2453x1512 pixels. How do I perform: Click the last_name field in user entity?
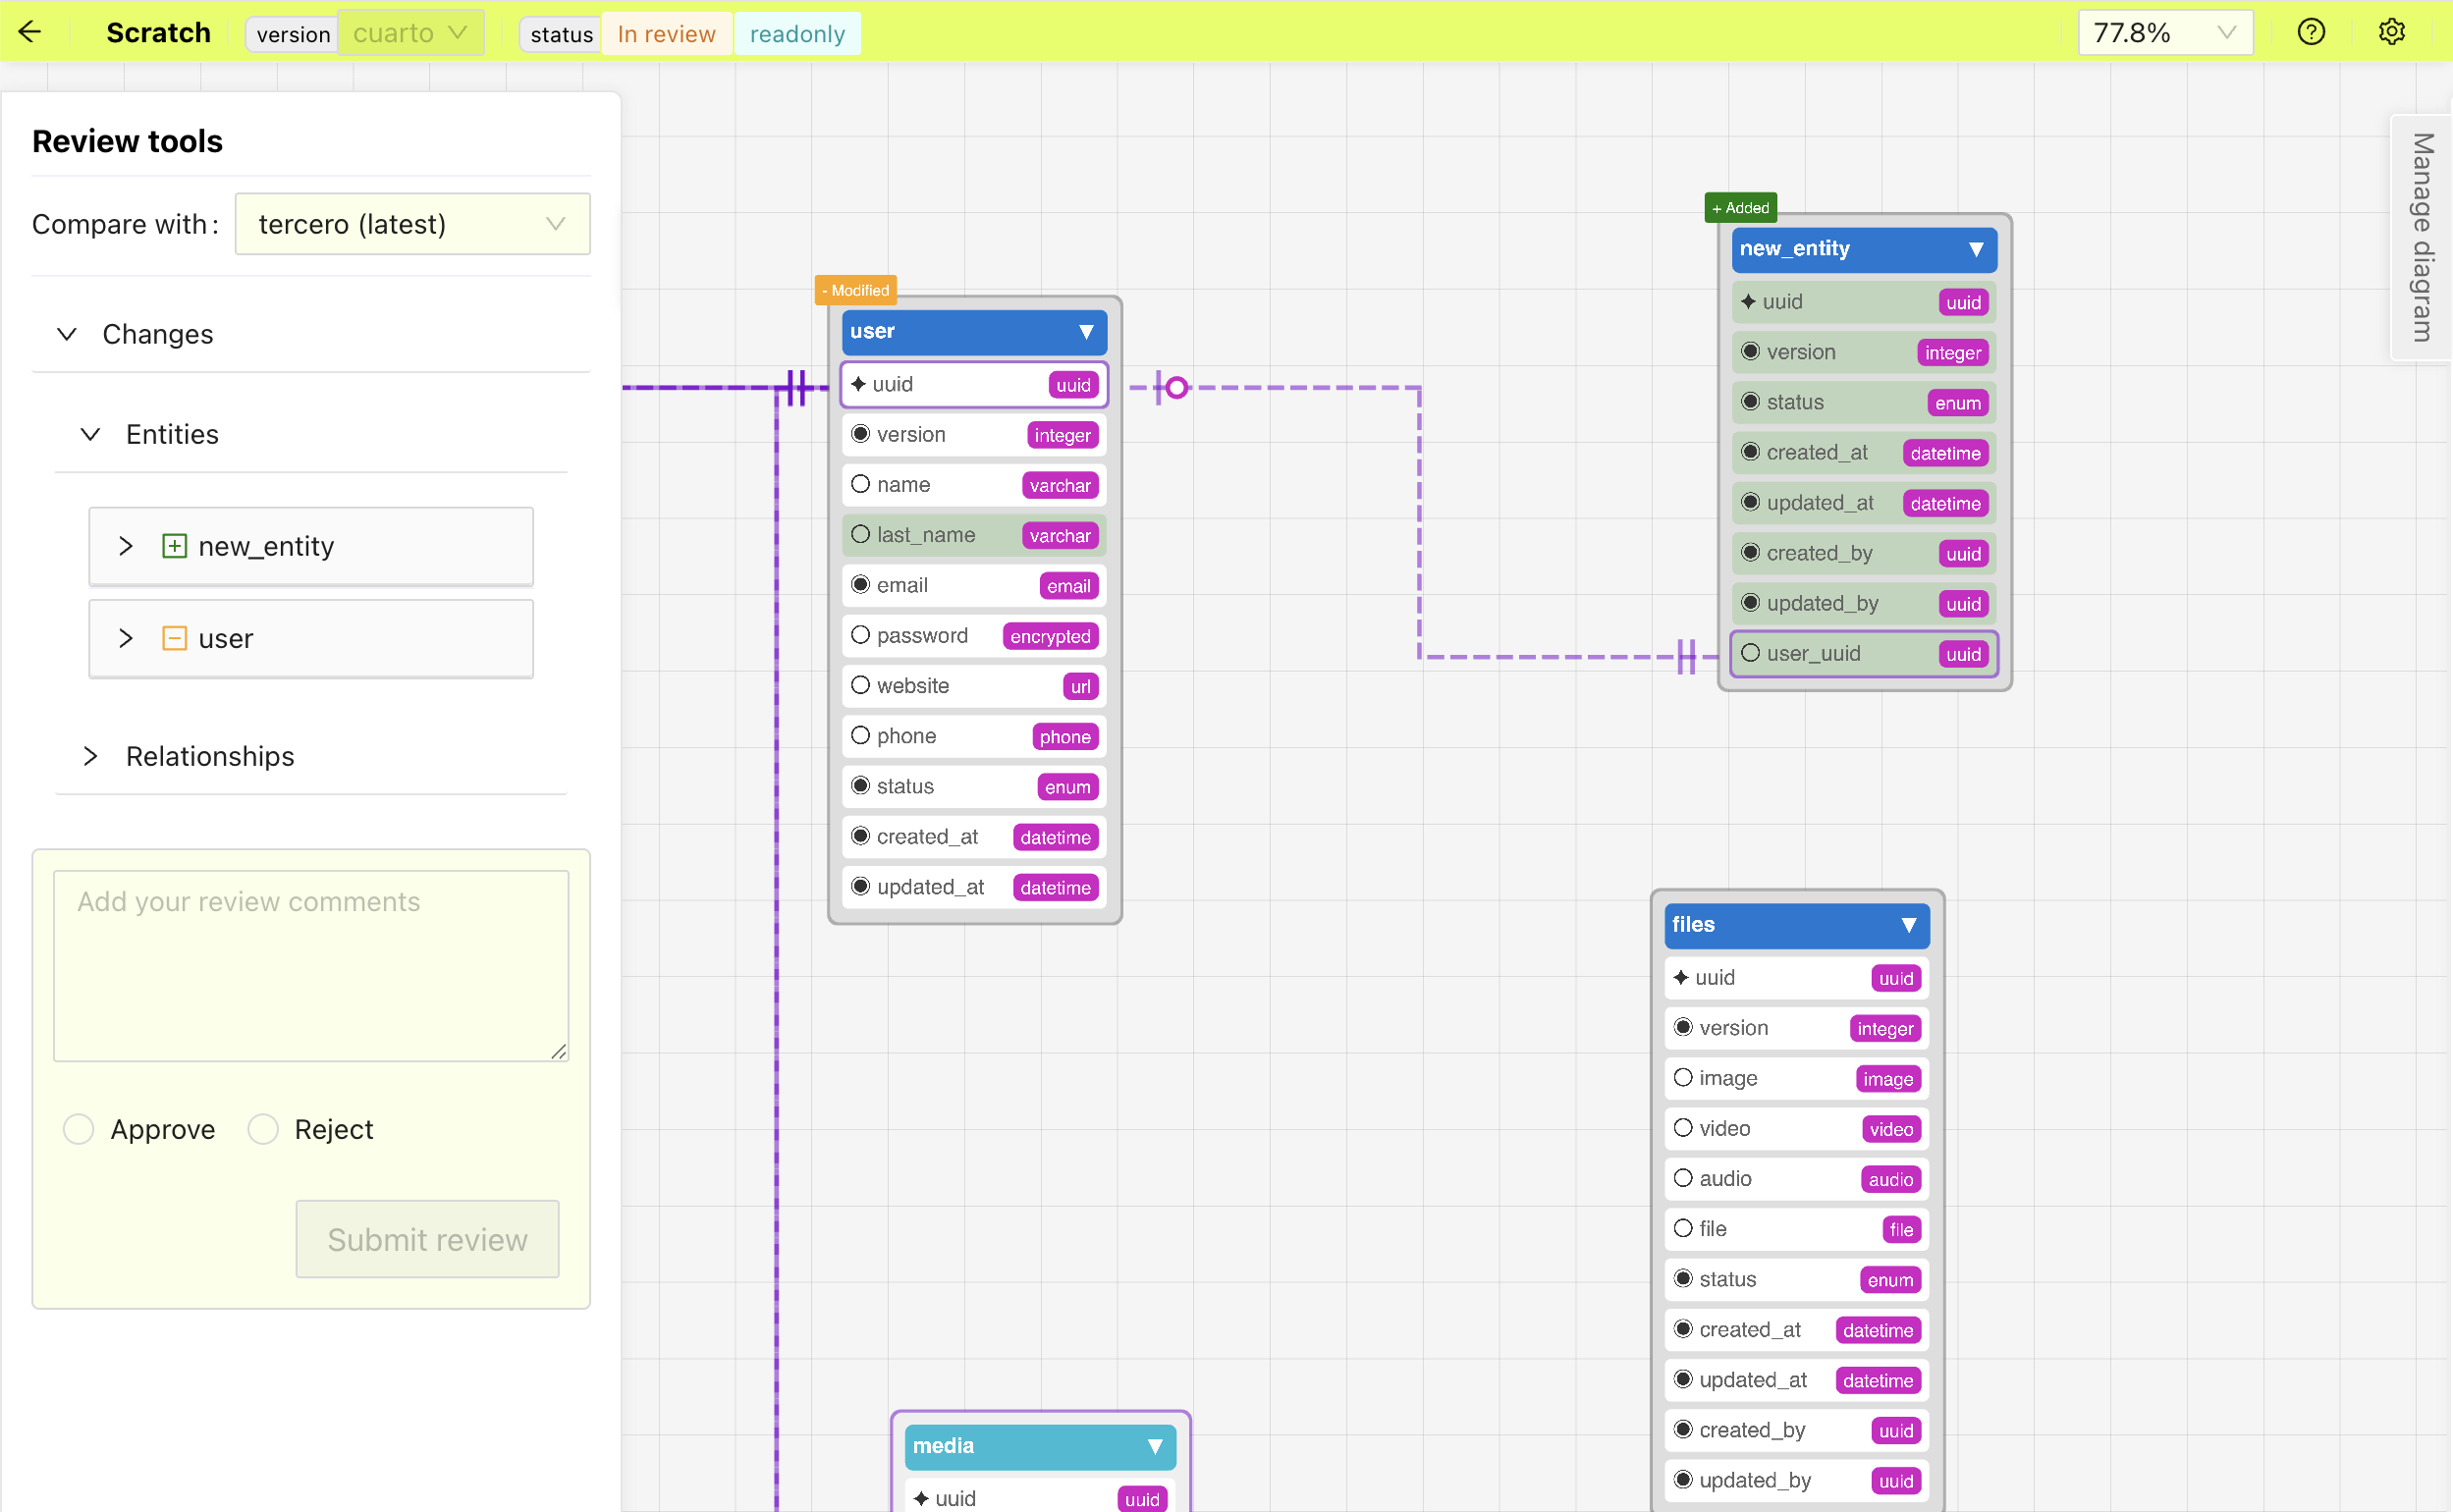[925, 535]
